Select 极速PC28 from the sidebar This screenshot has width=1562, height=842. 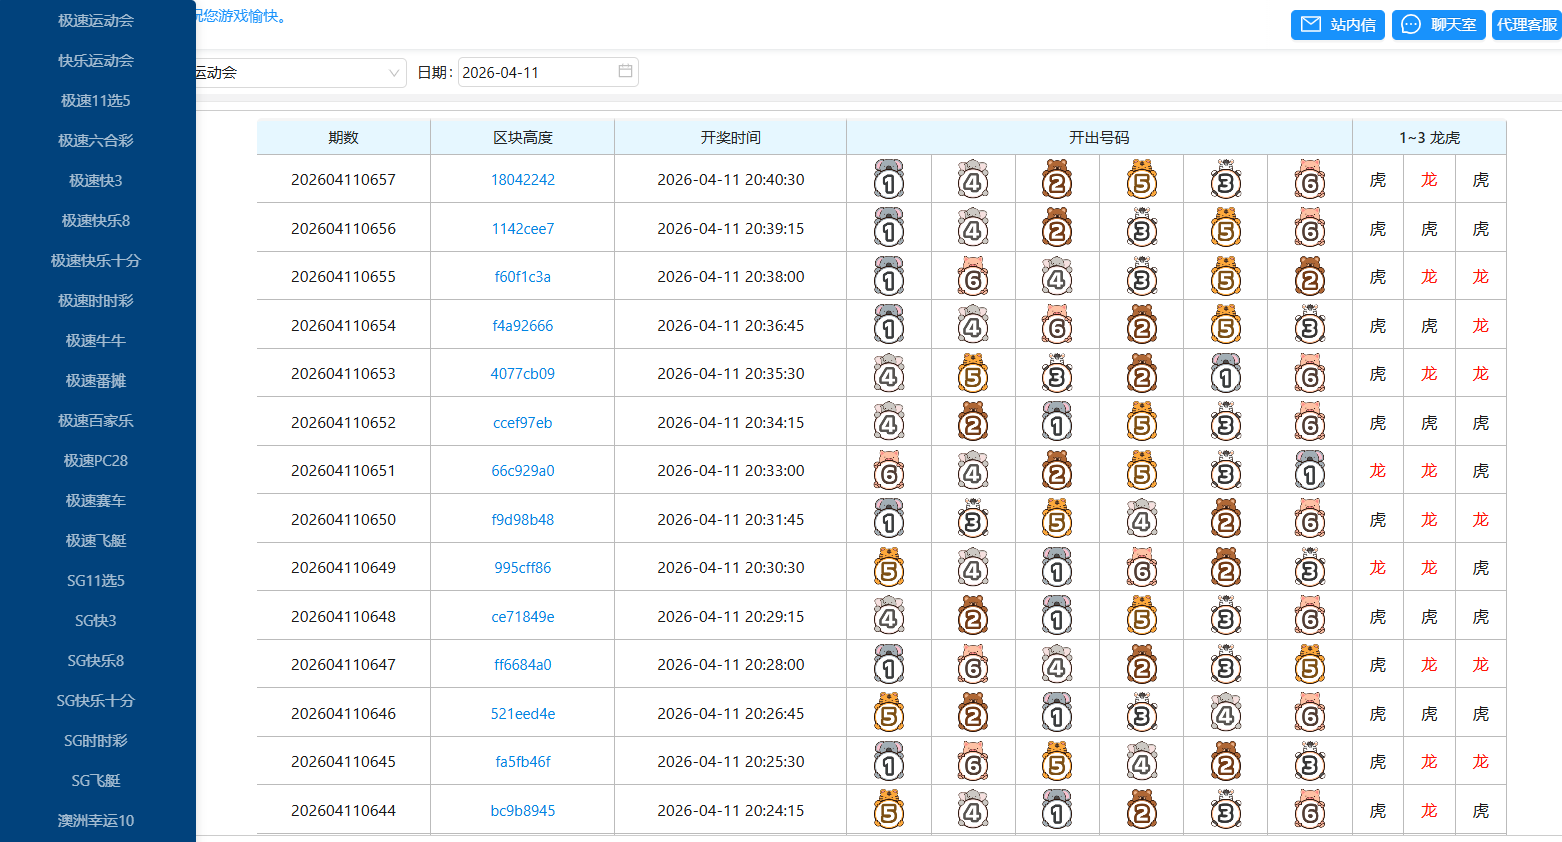pos(96,461)
